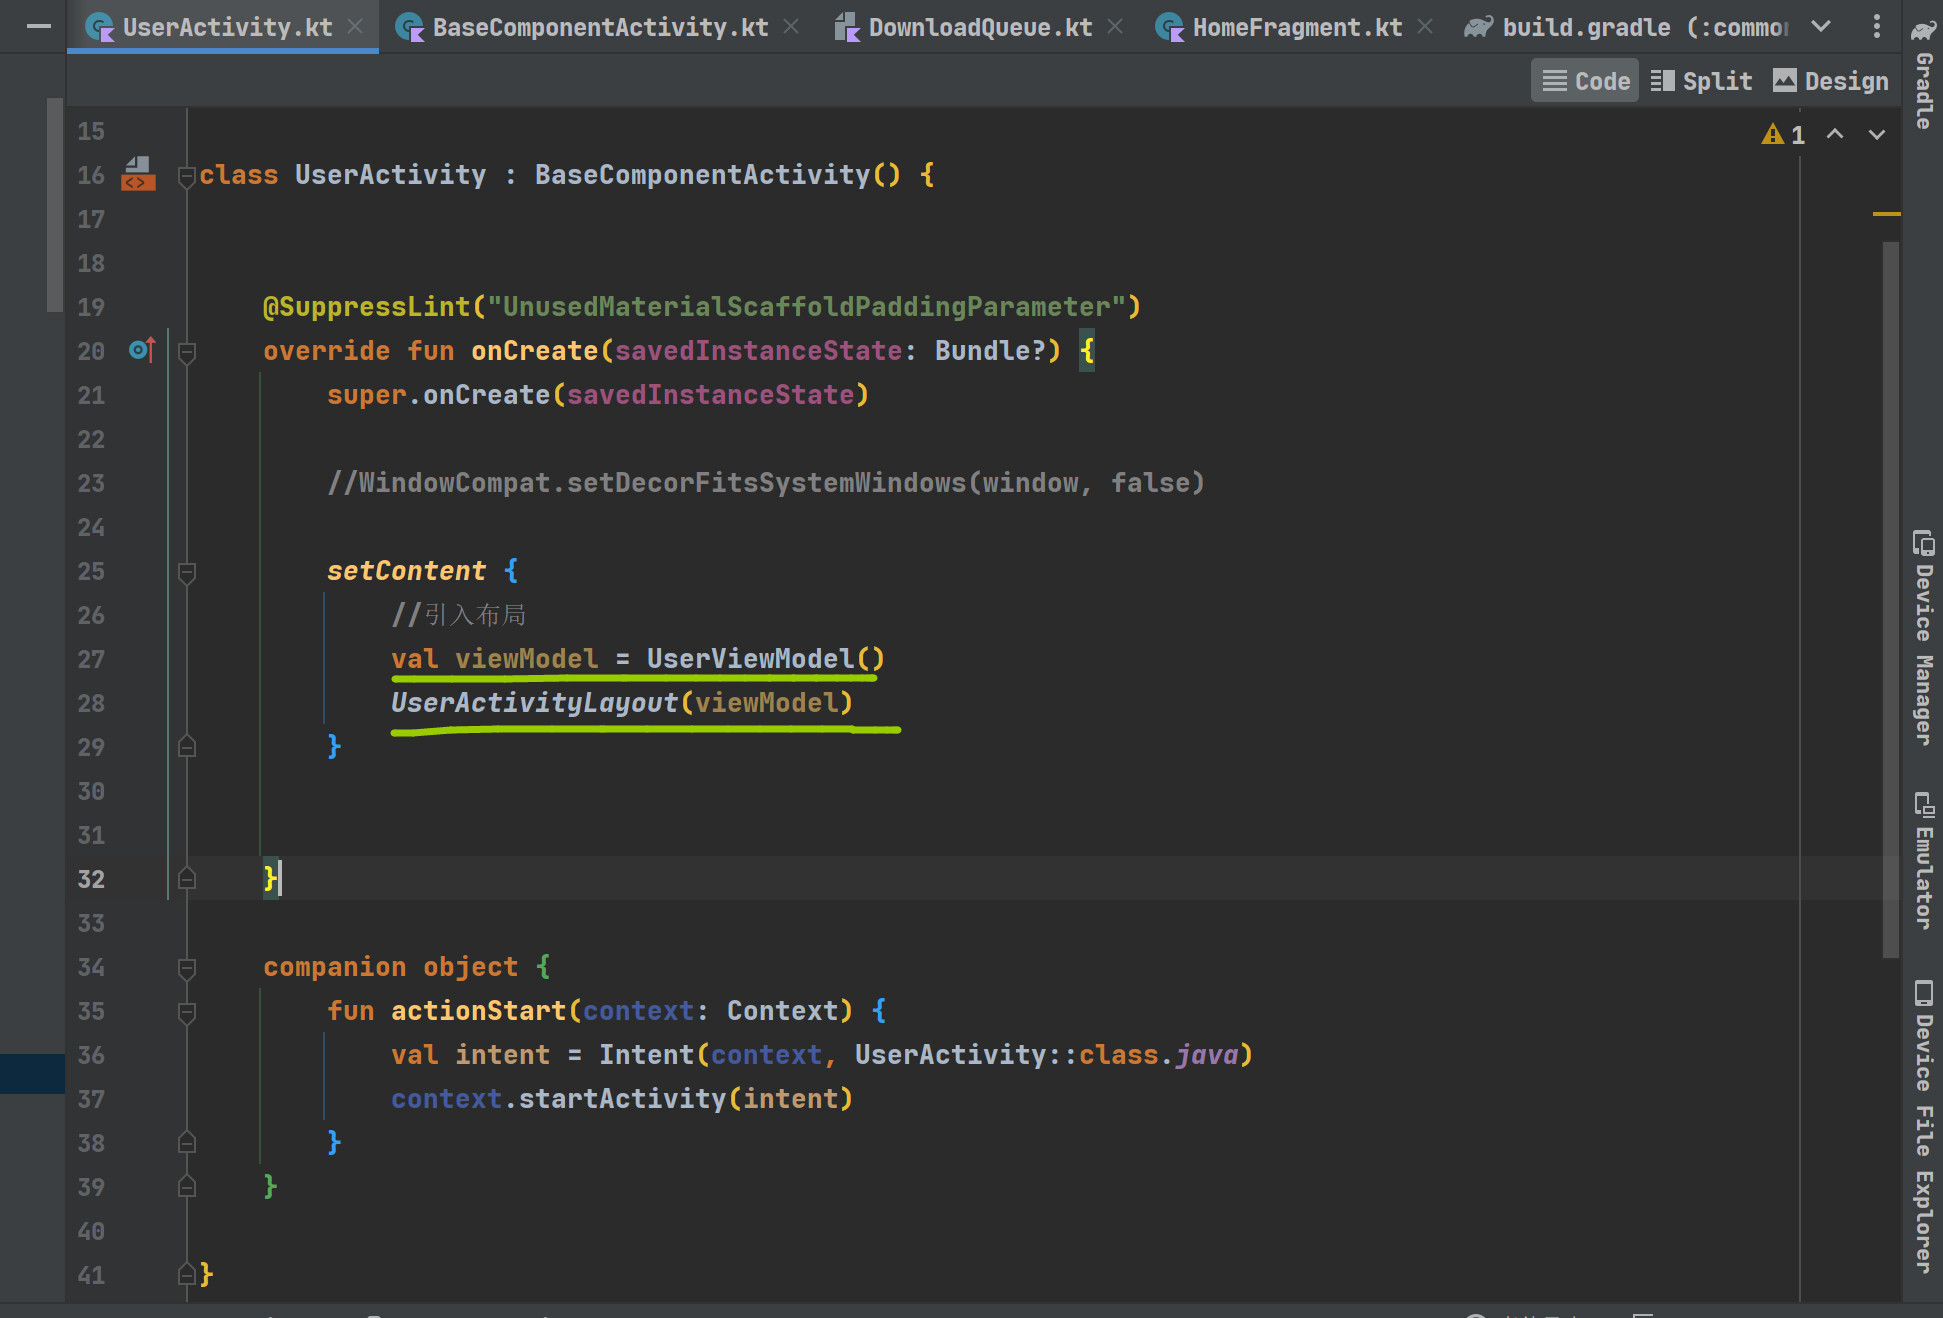Go to previous highlighted problem arrow
The height and width of the screenshot is (1318, 1943).
tap(1835, 134)
